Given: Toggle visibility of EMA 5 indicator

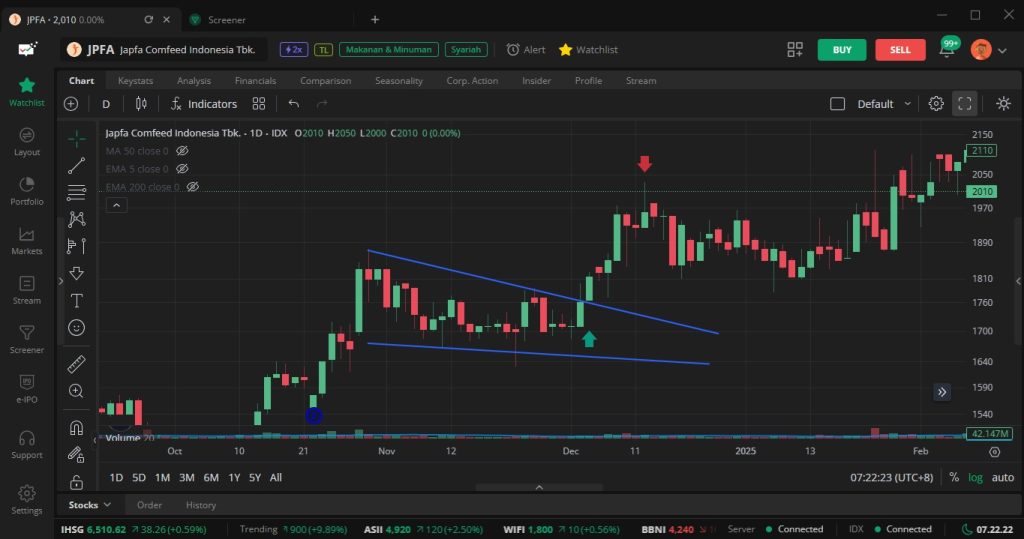Looking at the screenshot, I should coord(182,169).
